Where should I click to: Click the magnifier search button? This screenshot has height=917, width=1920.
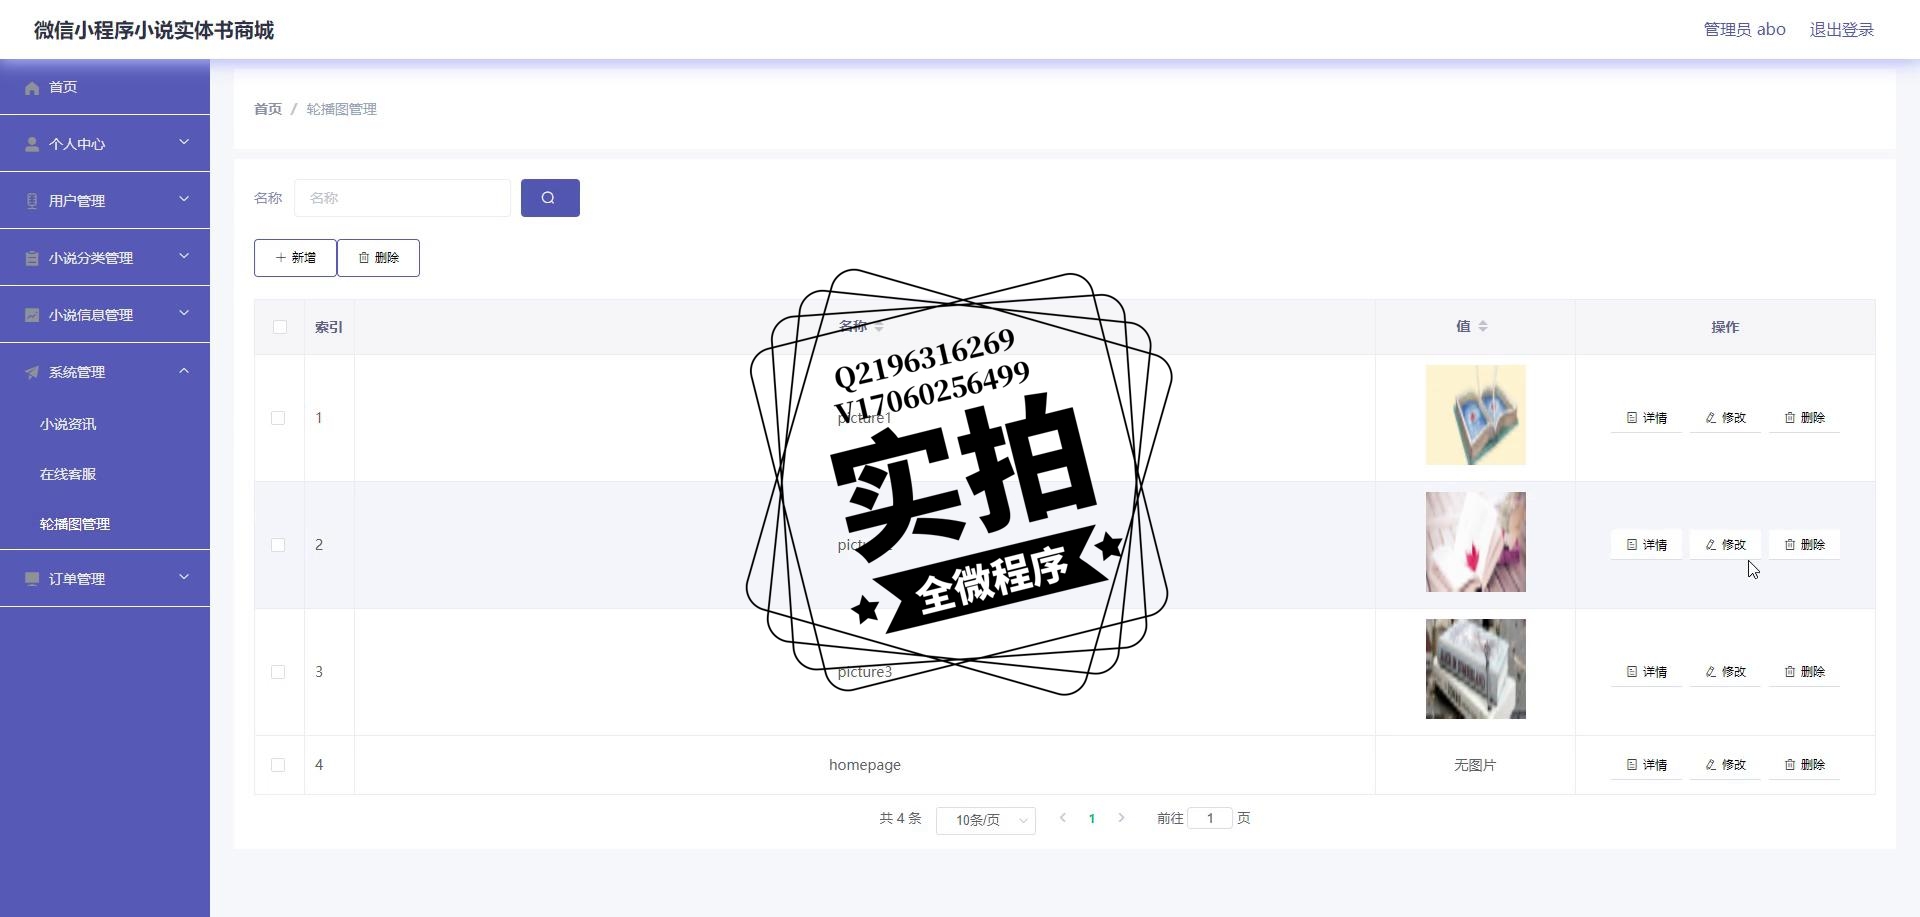pyautogui.click(x=550, y=198)
